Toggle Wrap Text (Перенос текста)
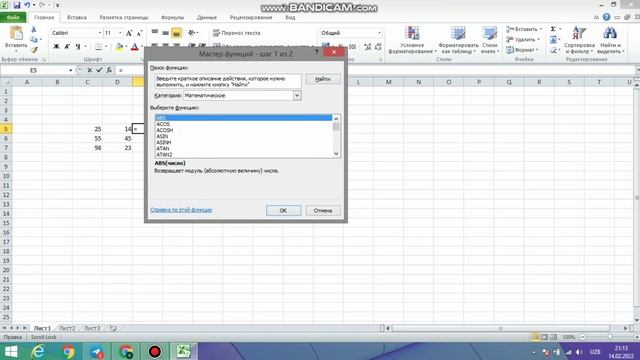This screenshot has width=640, height=360. 236,33
